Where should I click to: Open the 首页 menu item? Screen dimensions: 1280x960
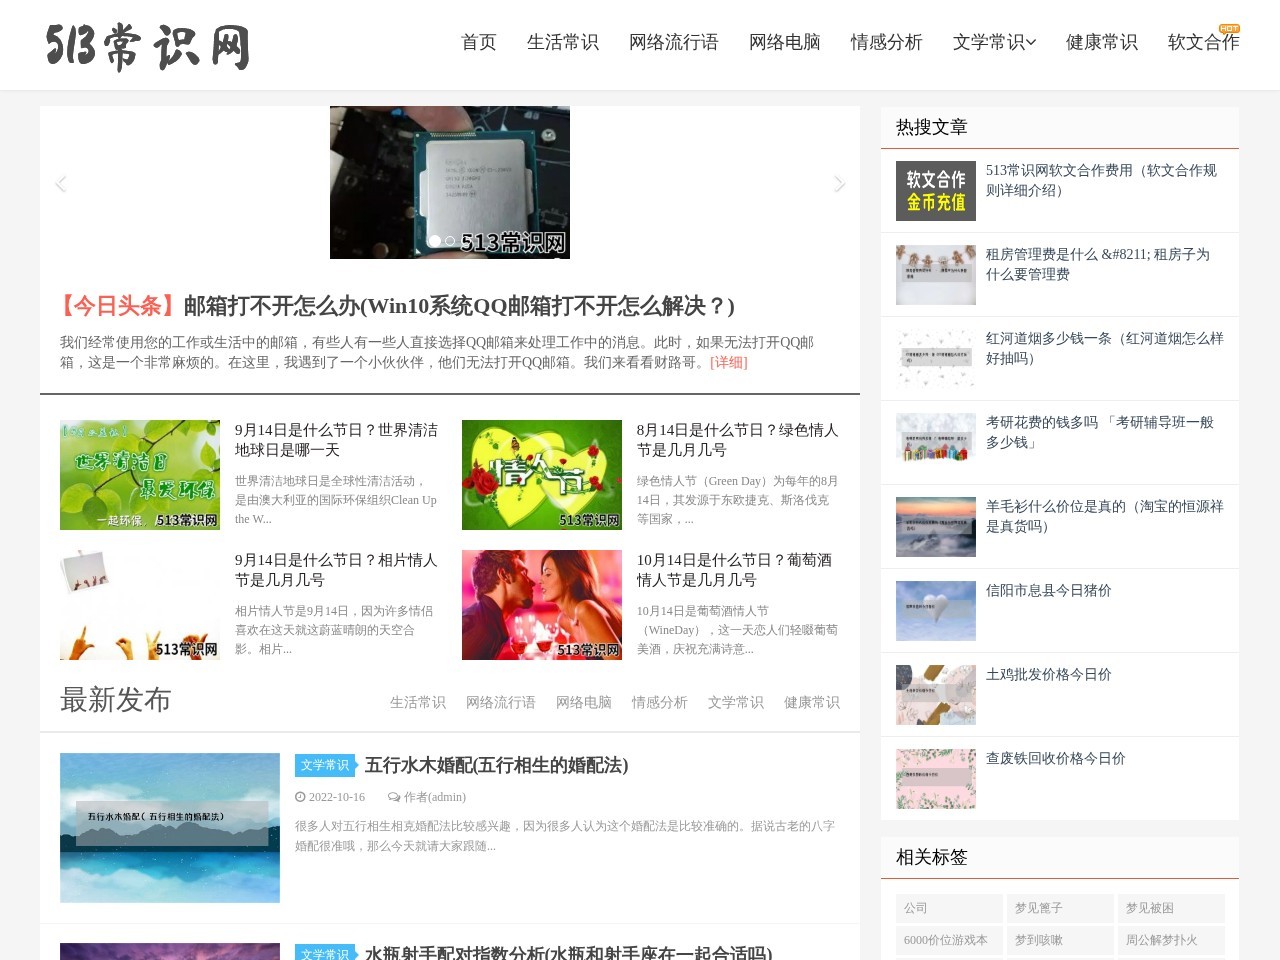pyautogui.click(x=477, y=43)
